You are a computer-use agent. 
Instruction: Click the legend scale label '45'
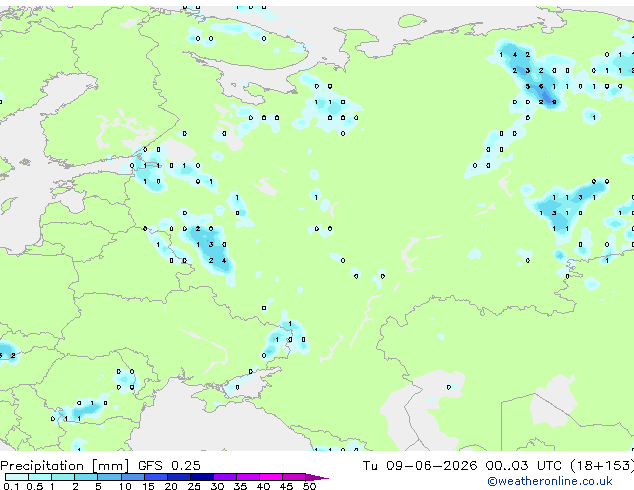[286, 486]
